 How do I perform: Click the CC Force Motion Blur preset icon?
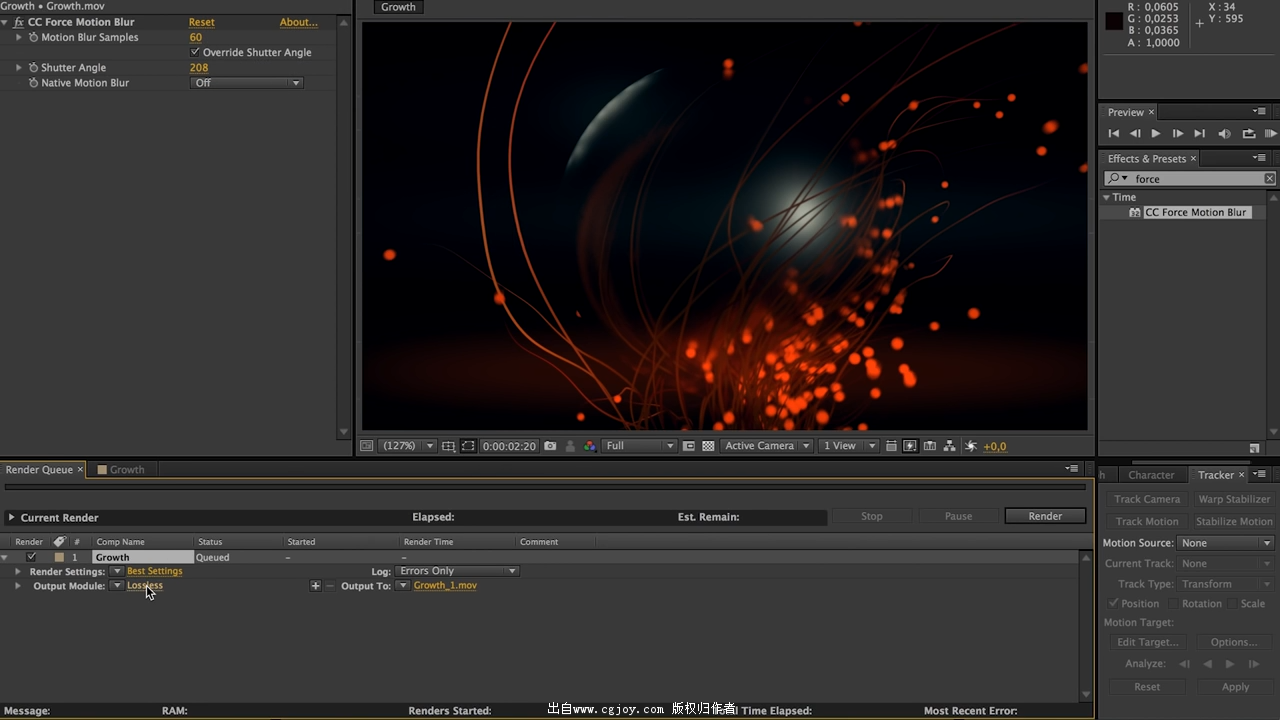[1135, 212]
